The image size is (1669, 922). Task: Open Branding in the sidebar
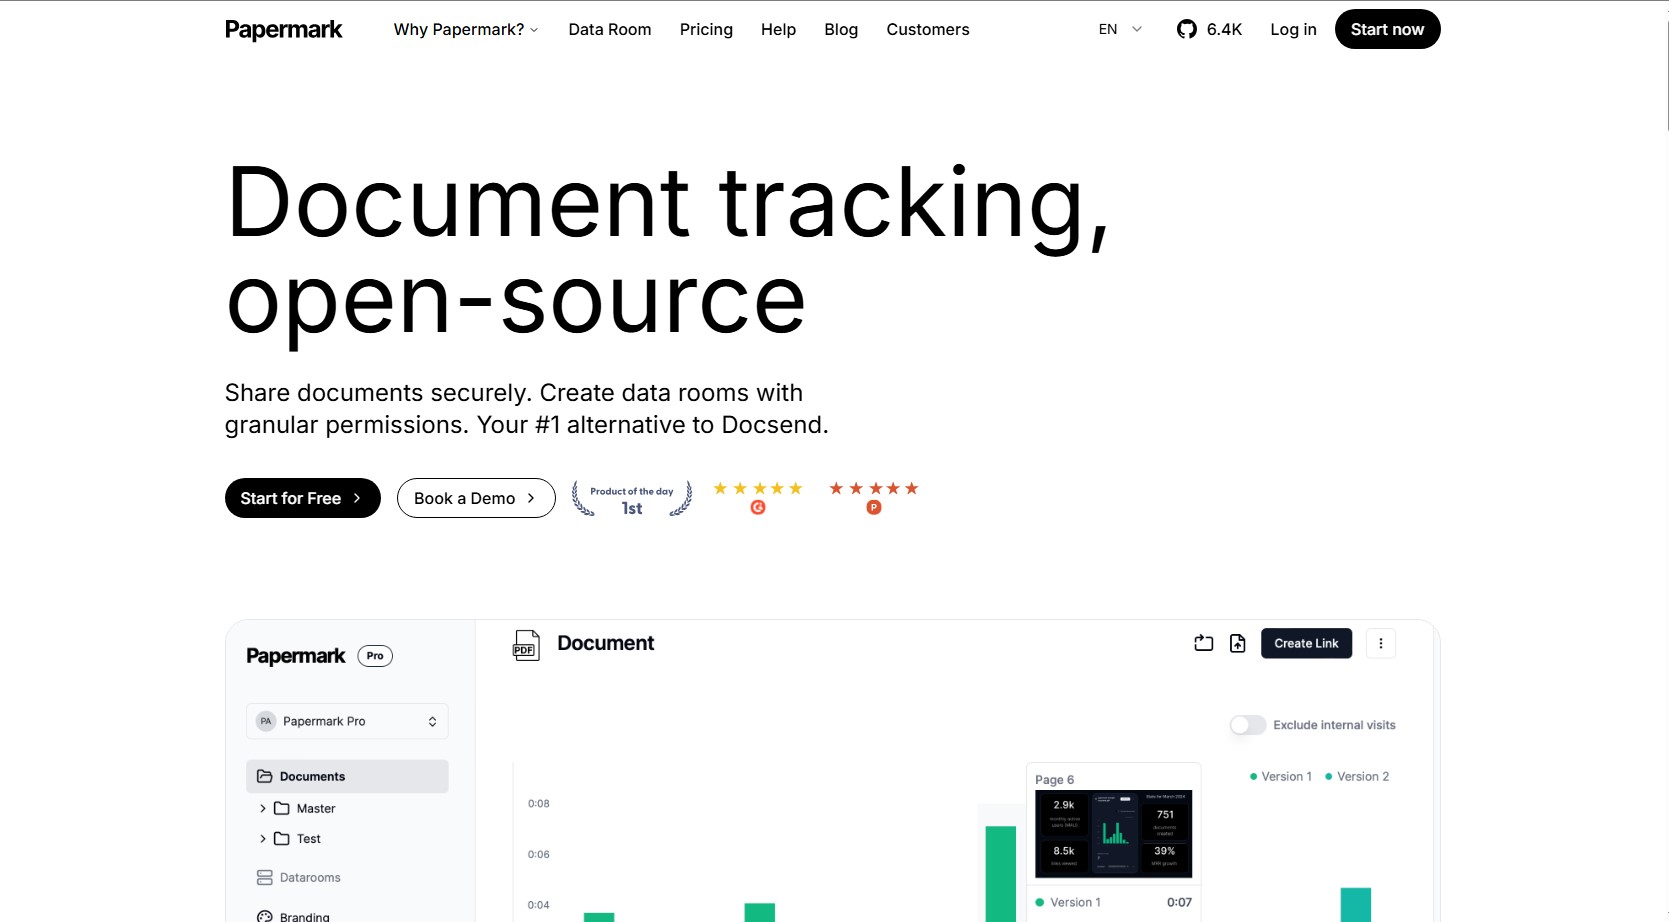coord(293,916)
